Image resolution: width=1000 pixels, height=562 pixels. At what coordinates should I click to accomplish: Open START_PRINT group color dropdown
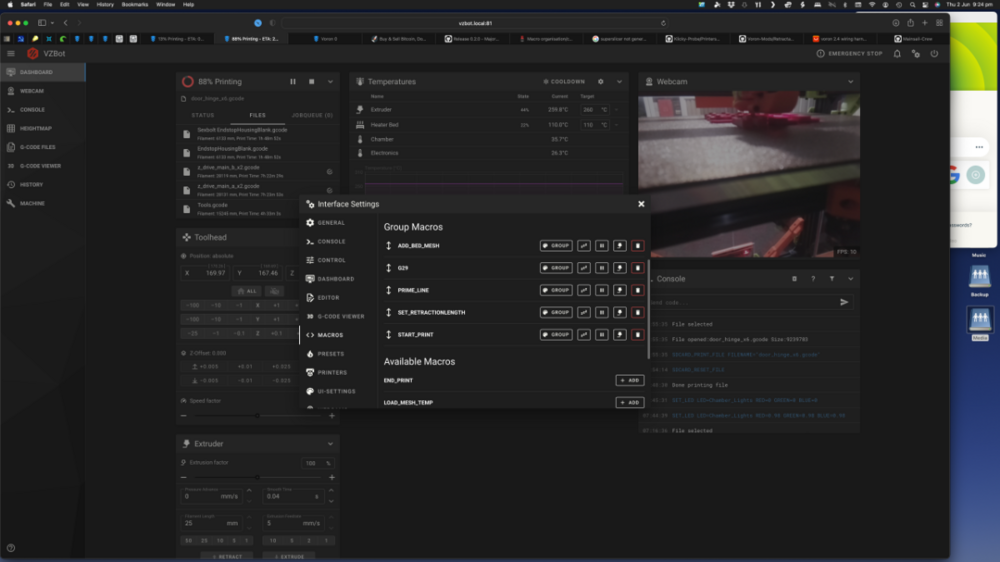(x=556, y=334)
